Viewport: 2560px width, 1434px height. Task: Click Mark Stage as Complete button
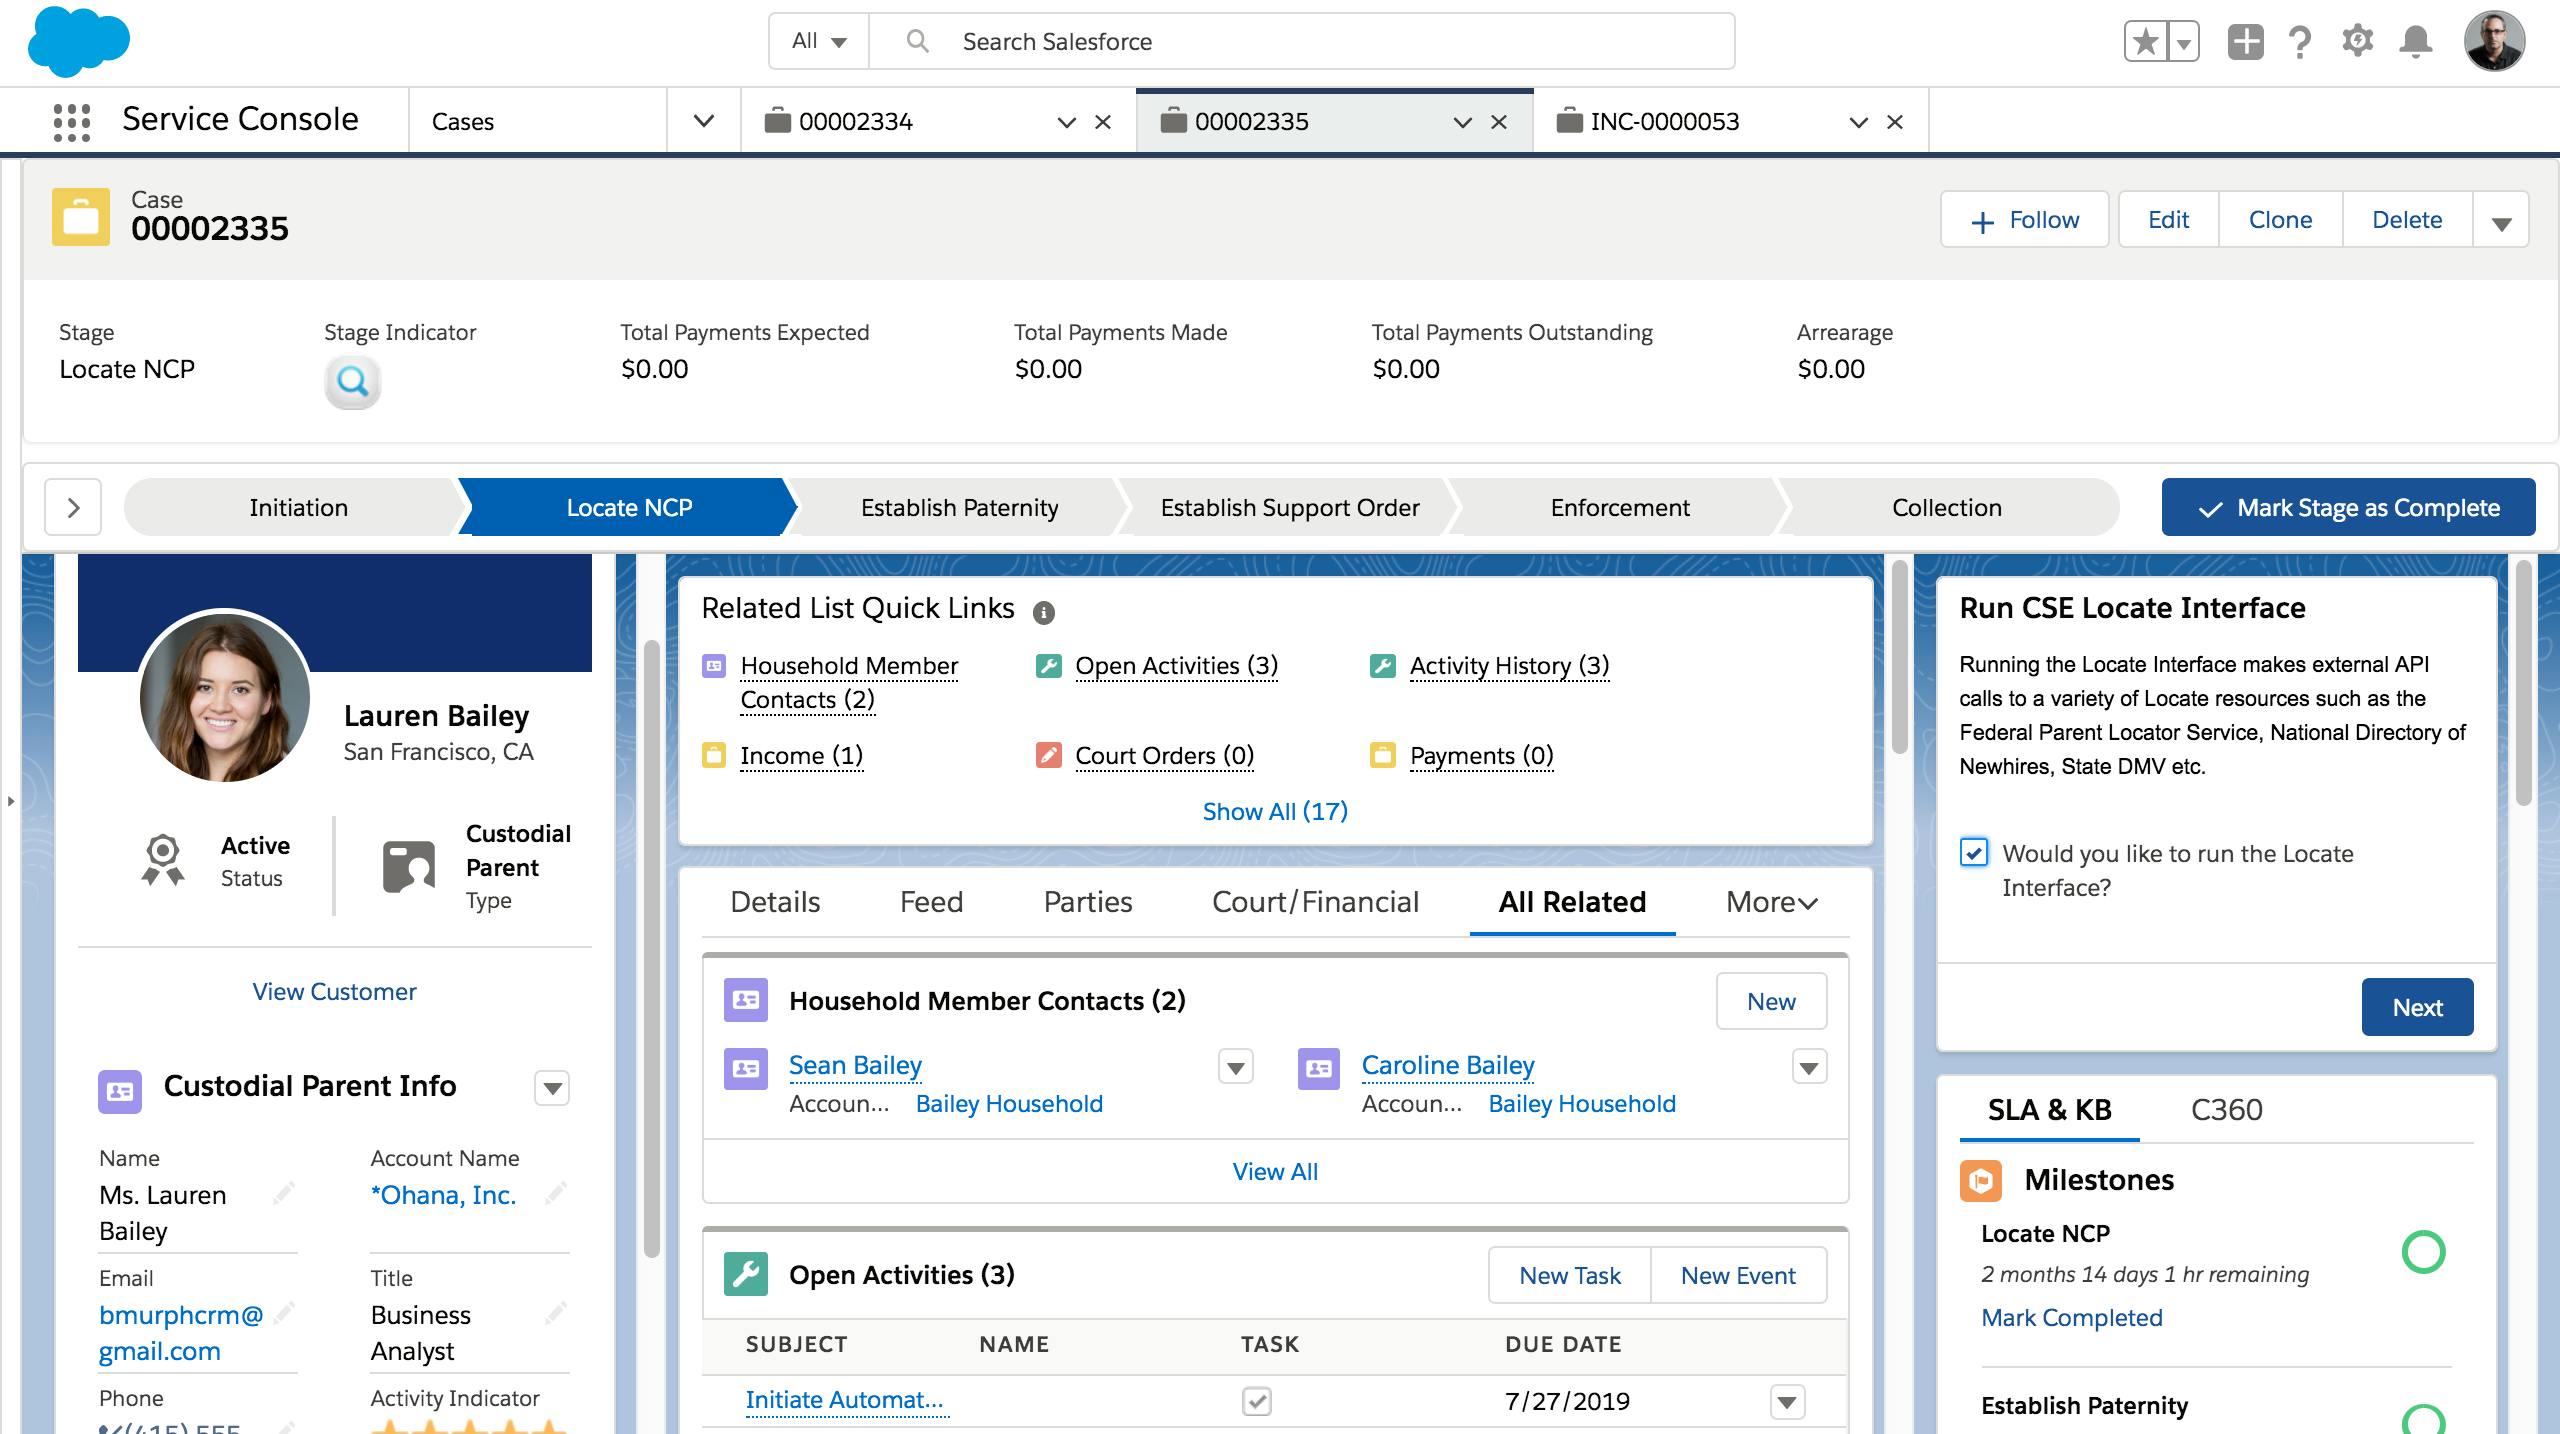pyautogui.click(x=2349, y=506)
